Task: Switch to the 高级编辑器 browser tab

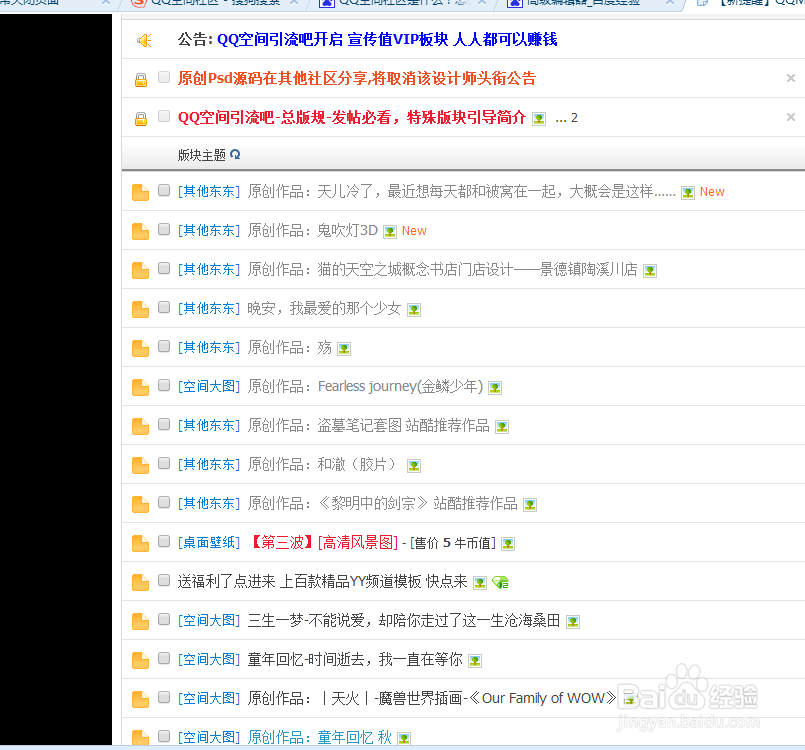Action: click(590, 3)
